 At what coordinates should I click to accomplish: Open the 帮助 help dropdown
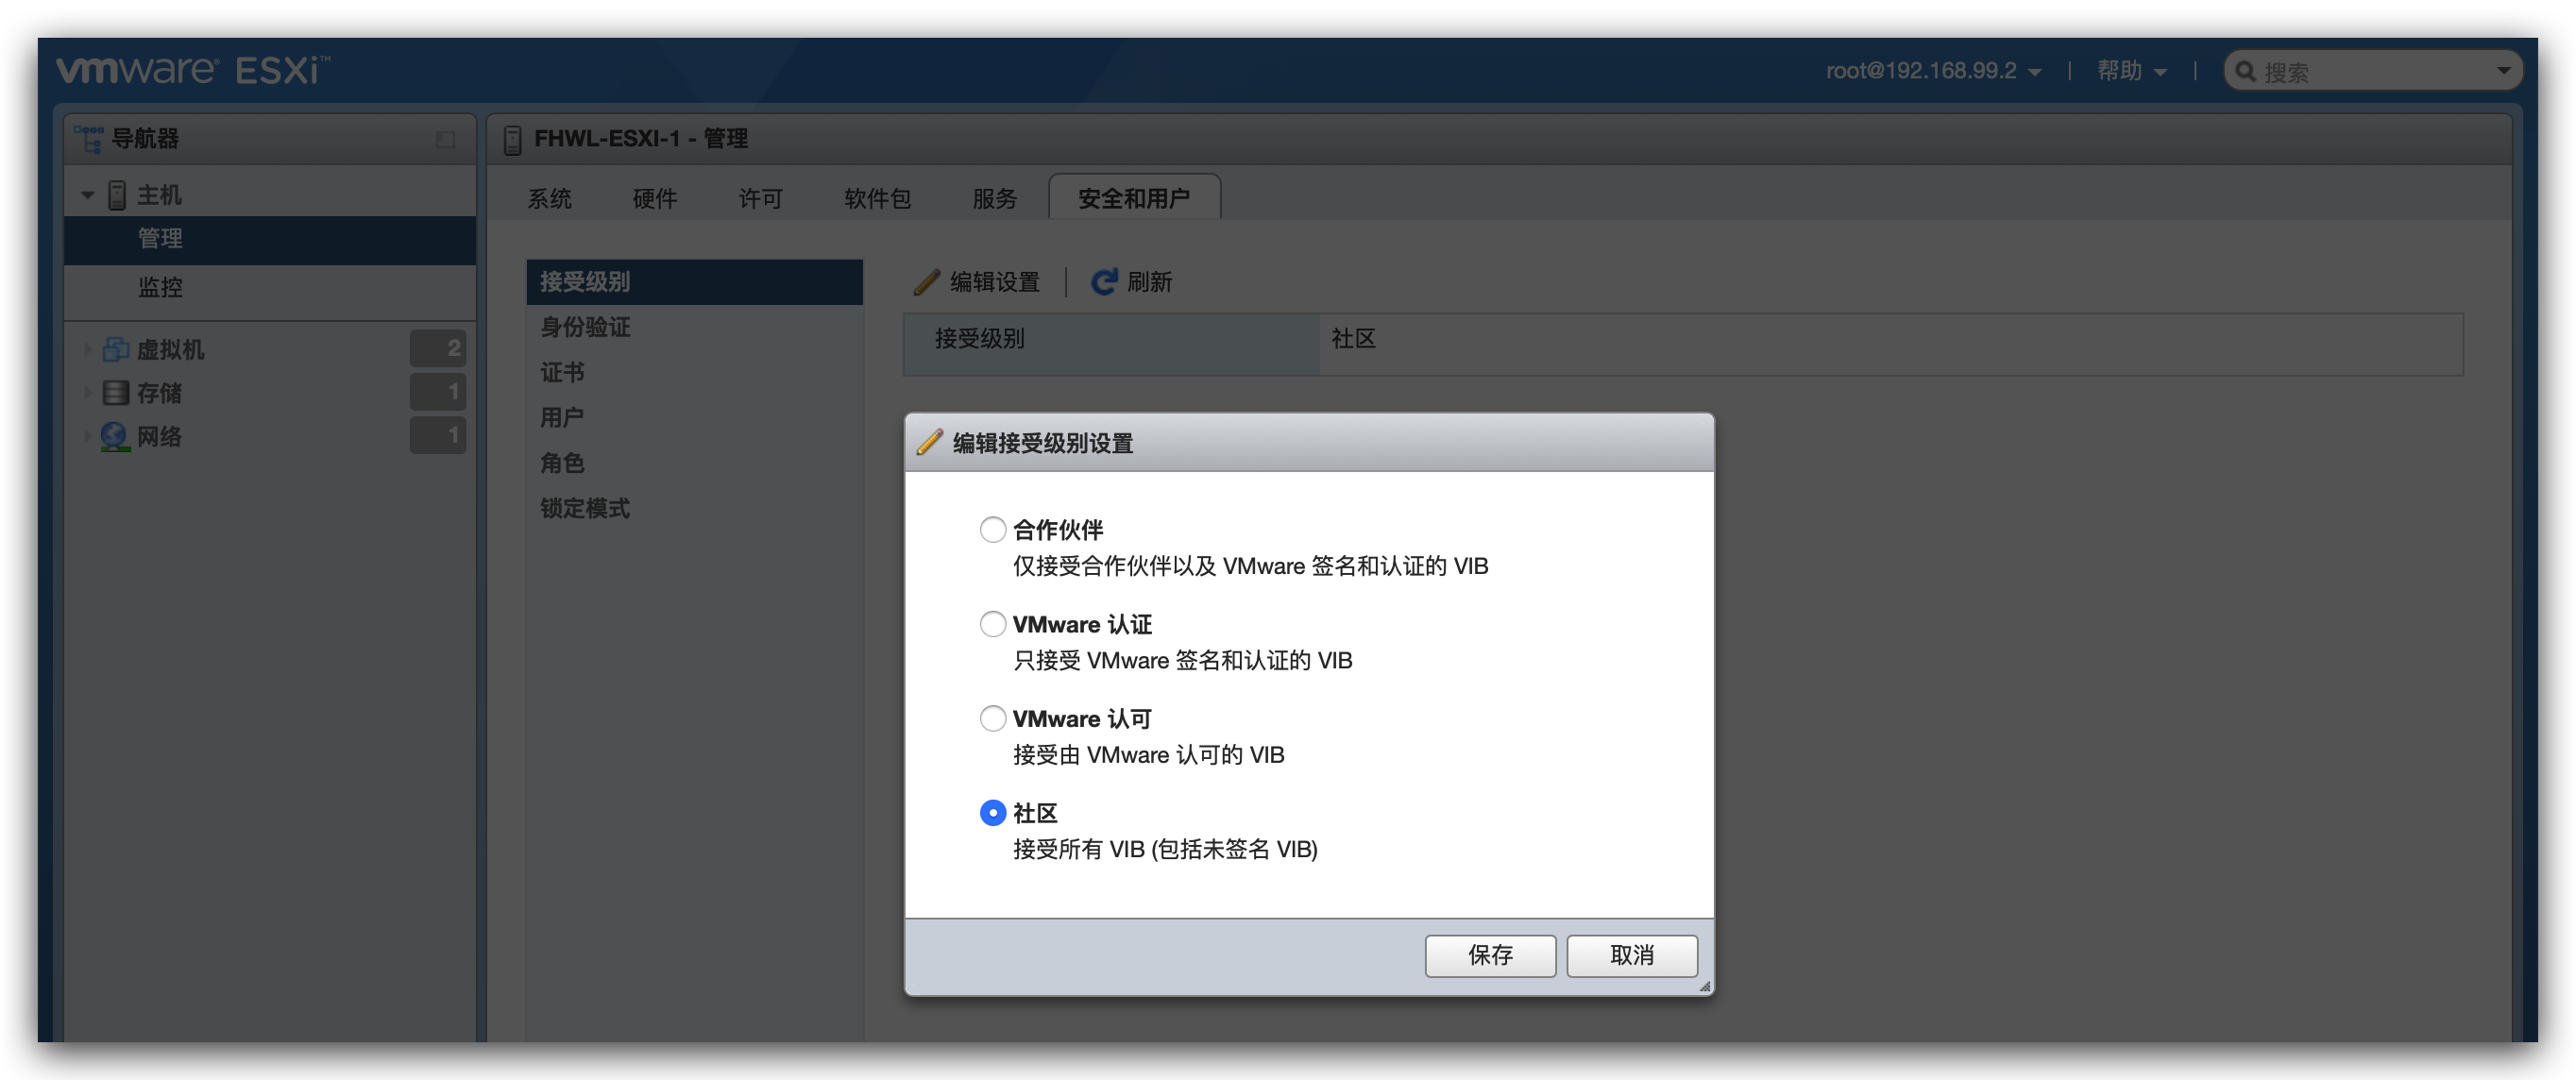(x=2131, y=71)
